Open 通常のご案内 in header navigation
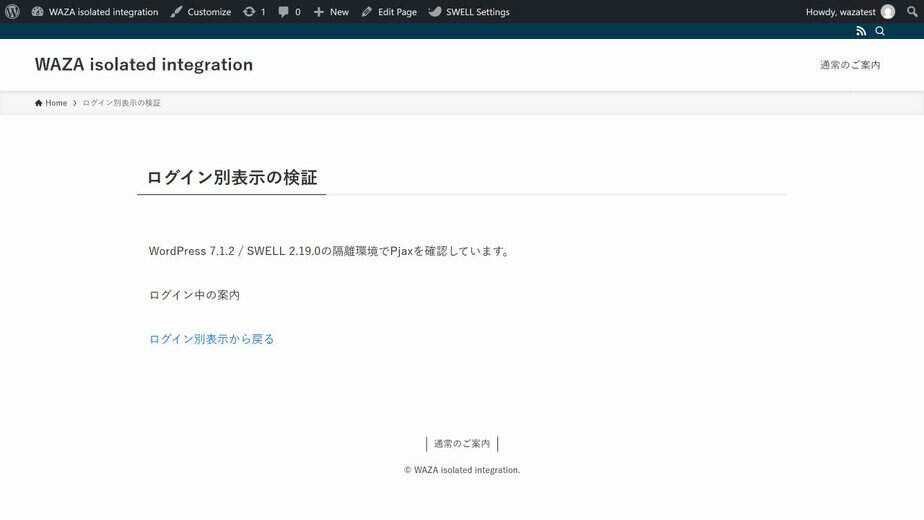This screenshot has width=924, height=520. (850, 65)
